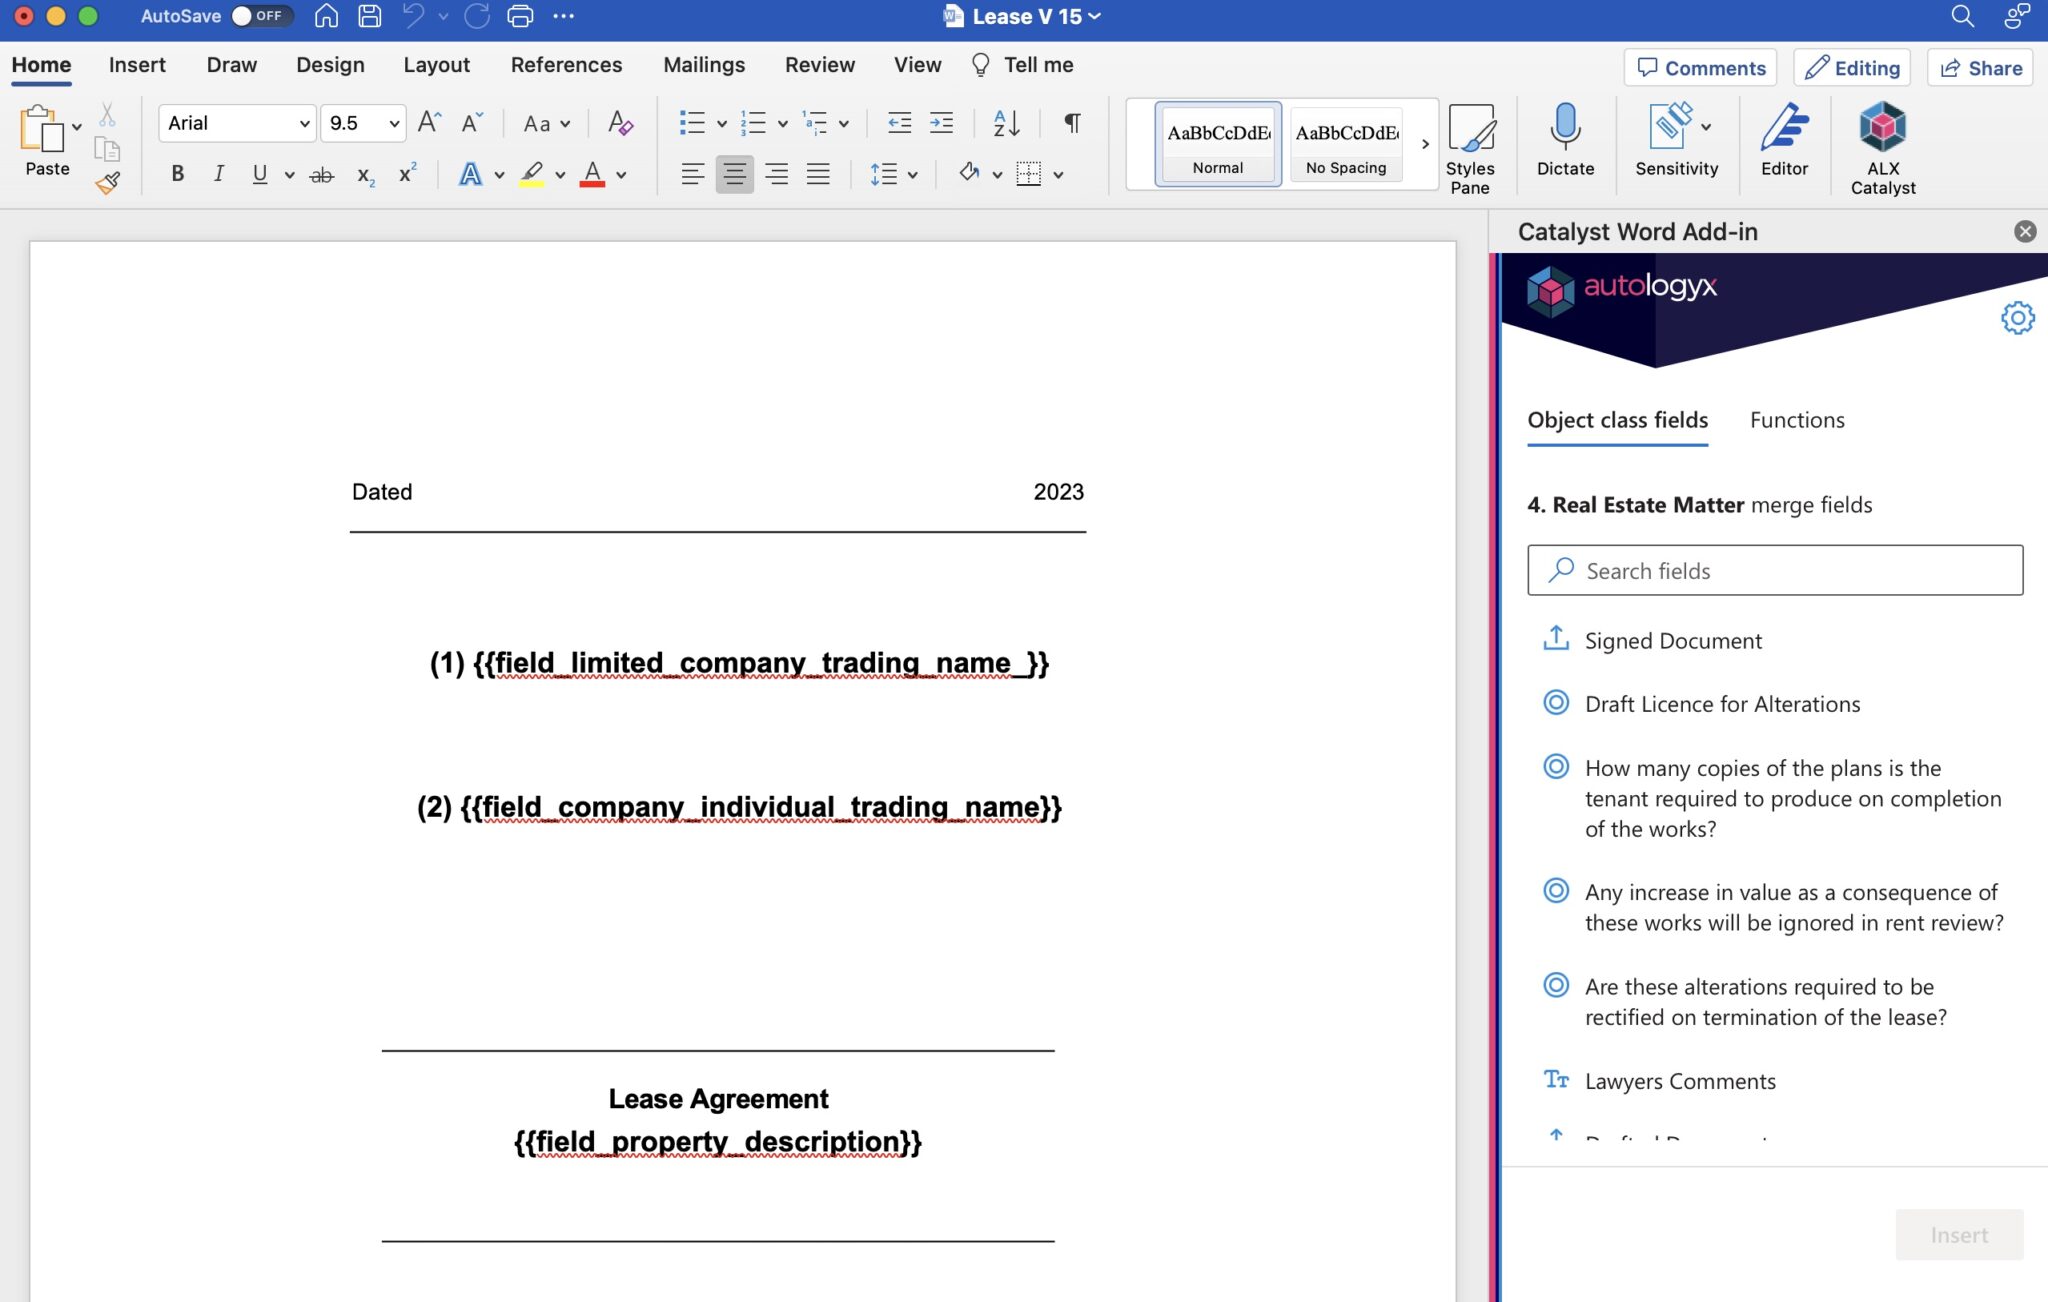Increase indent of the paragraph
This screenshot has width=2048, height=1302.
click(941, 123)
